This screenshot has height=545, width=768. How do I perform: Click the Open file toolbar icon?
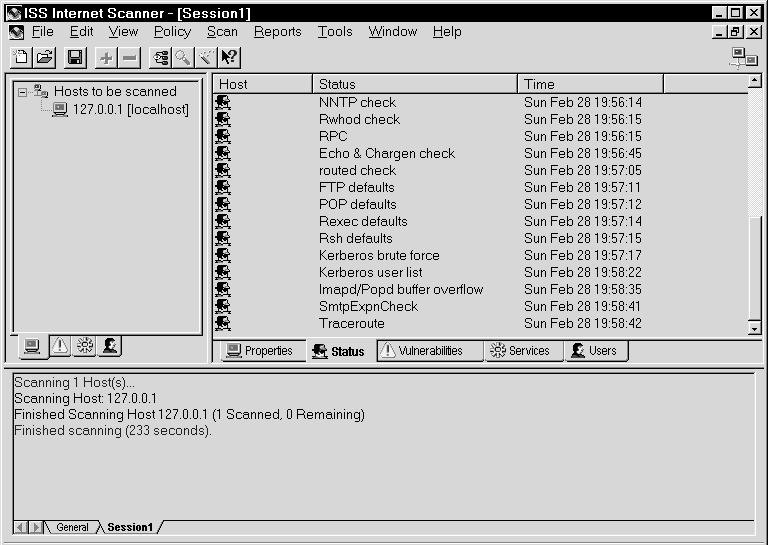(x=44, y=58)
